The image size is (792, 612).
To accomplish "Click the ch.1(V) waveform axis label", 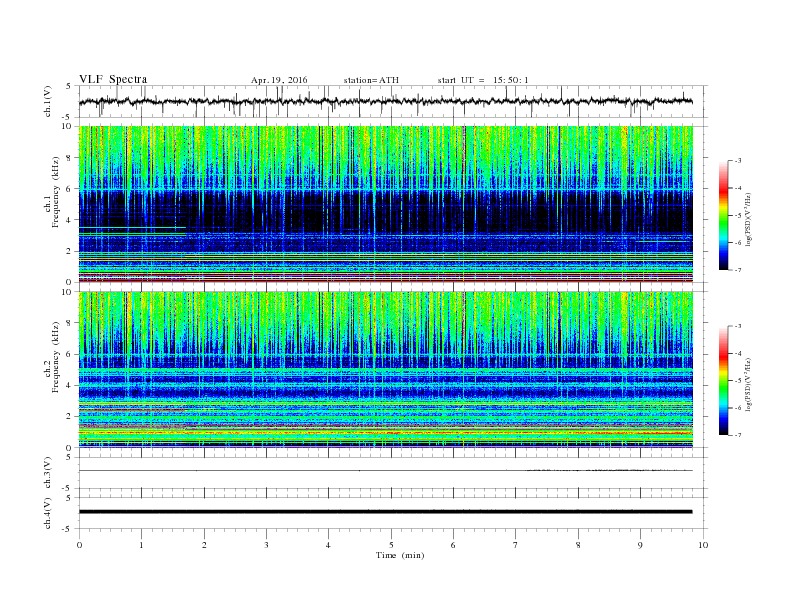I will point(48,101).
